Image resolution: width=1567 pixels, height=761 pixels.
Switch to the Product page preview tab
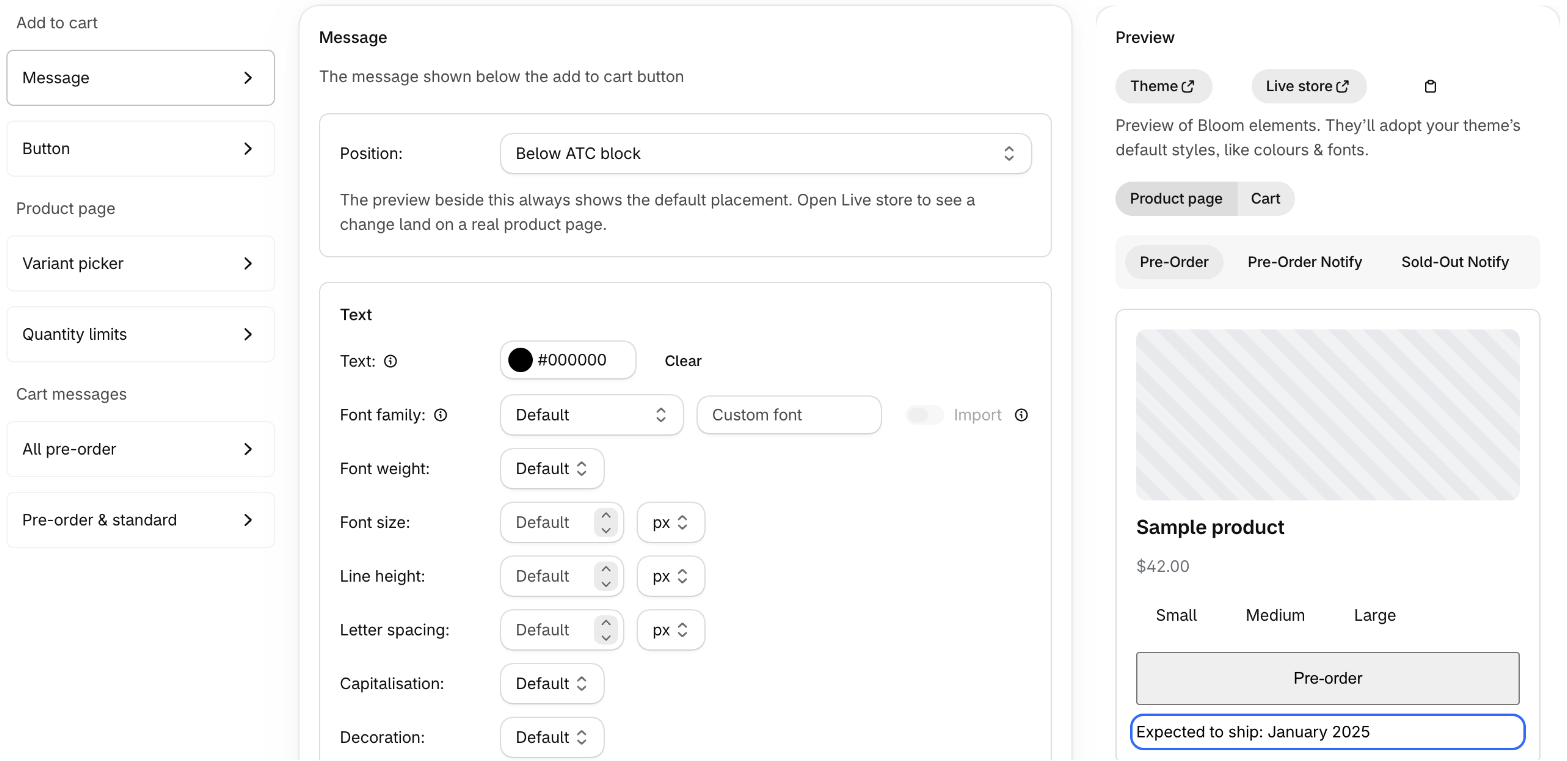(x=1176, y=199)
